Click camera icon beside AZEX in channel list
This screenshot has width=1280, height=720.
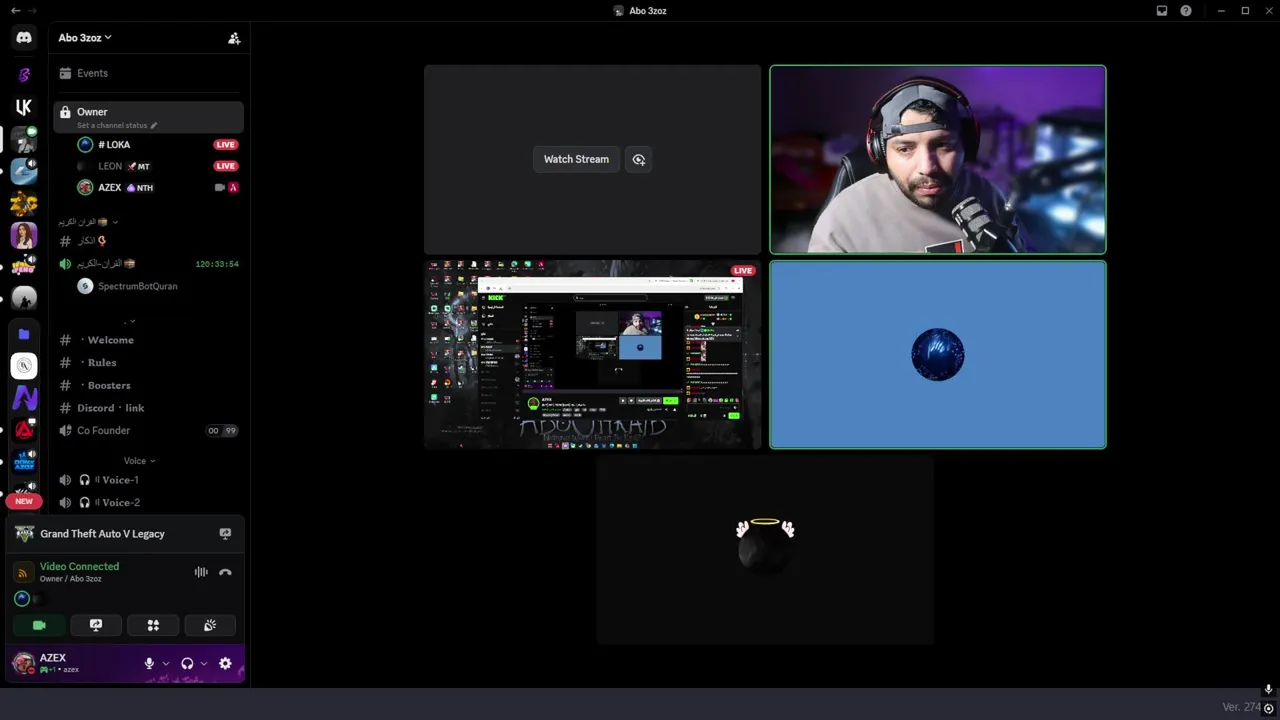[219, 187]
